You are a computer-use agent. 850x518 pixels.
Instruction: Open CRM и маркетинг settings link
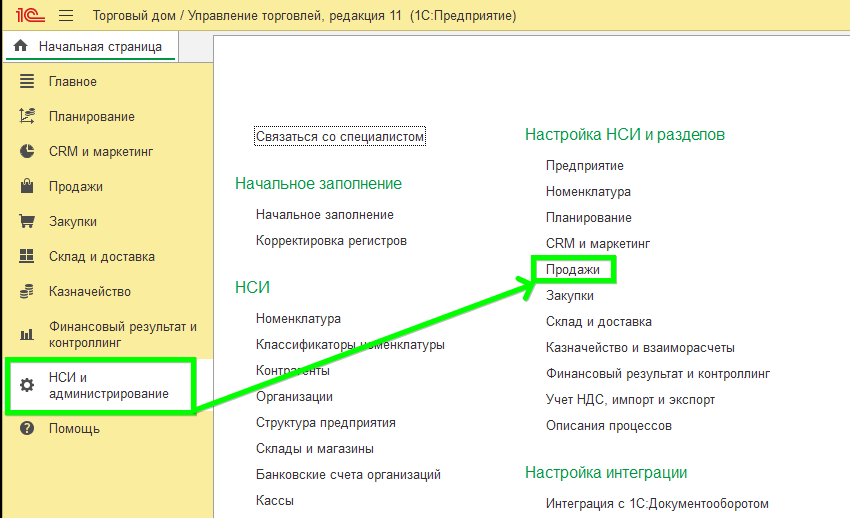tap(598, 243)
